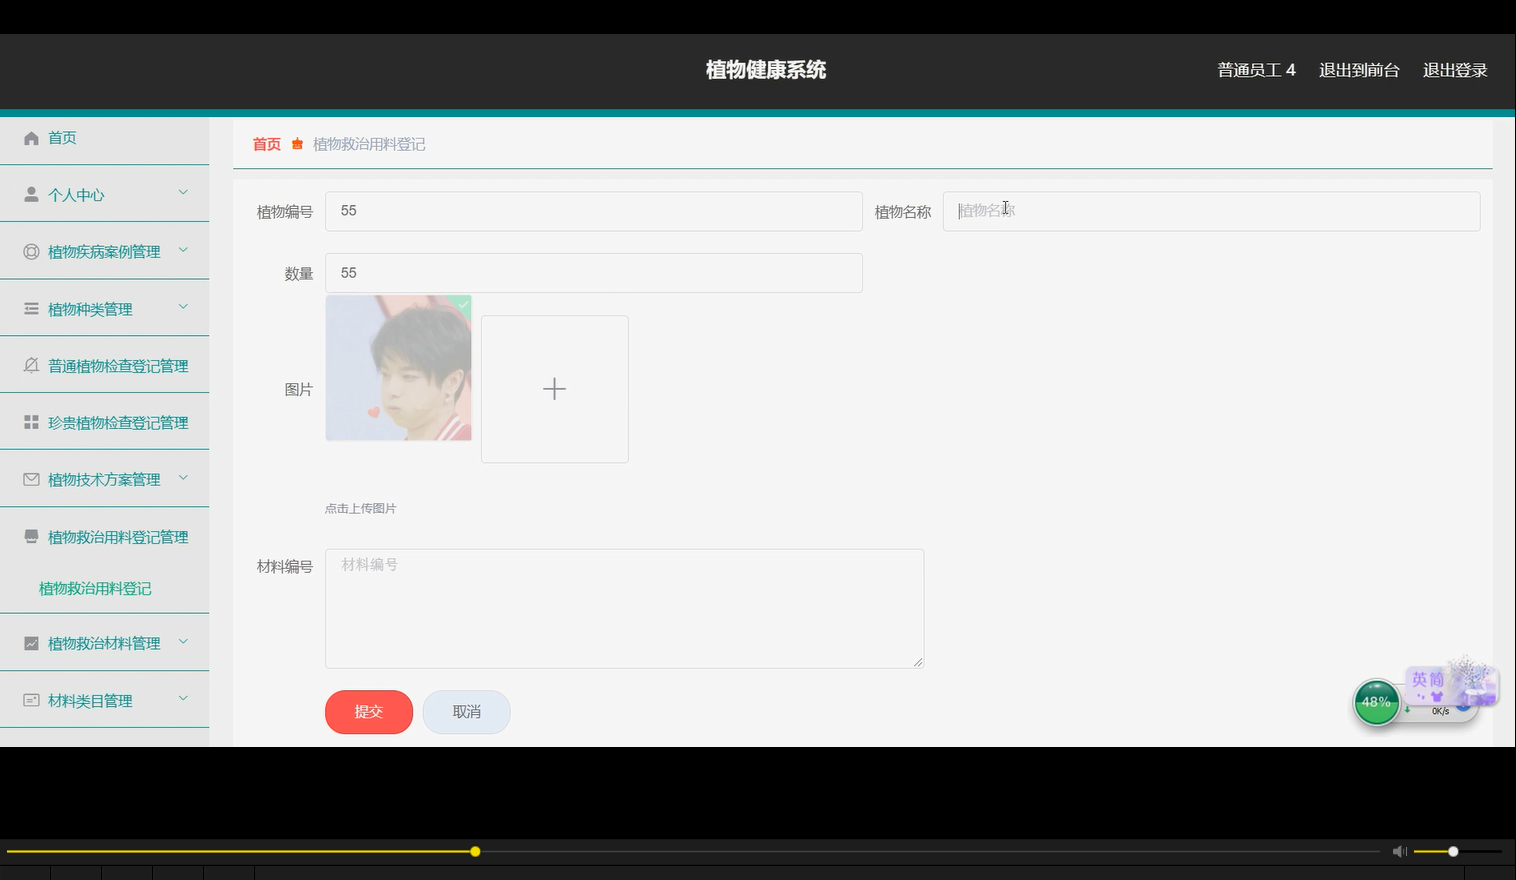
Task: Expand the 植物种类管理 dropdown arrow
Action: click(182, 308)
